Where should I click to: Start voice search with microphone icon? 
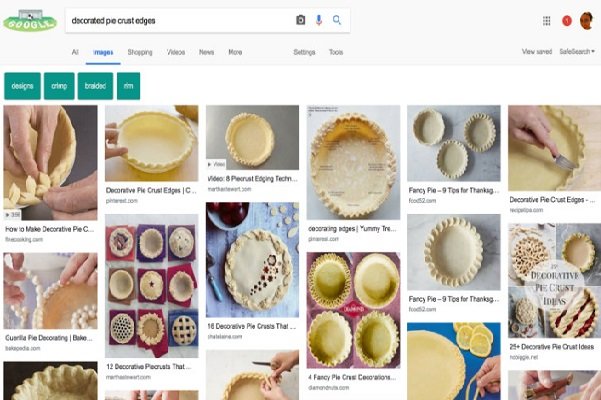319,20
